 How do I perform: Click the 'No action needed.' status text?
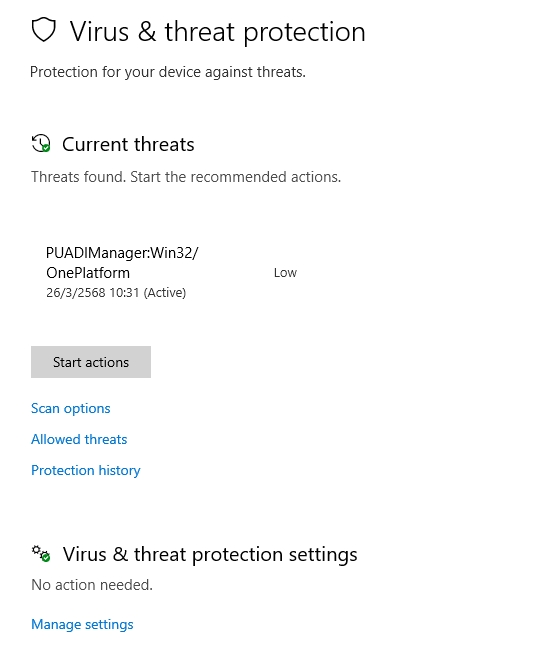[x=92, y=585]
